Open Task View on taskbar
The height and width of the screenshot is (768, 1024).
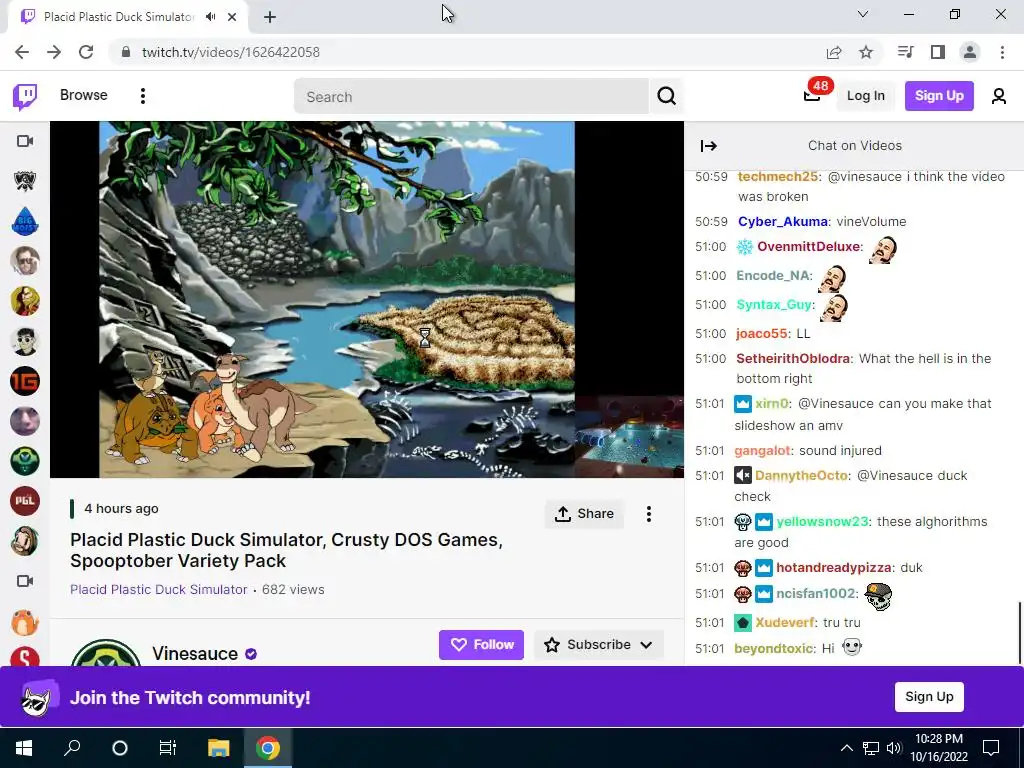168,748
